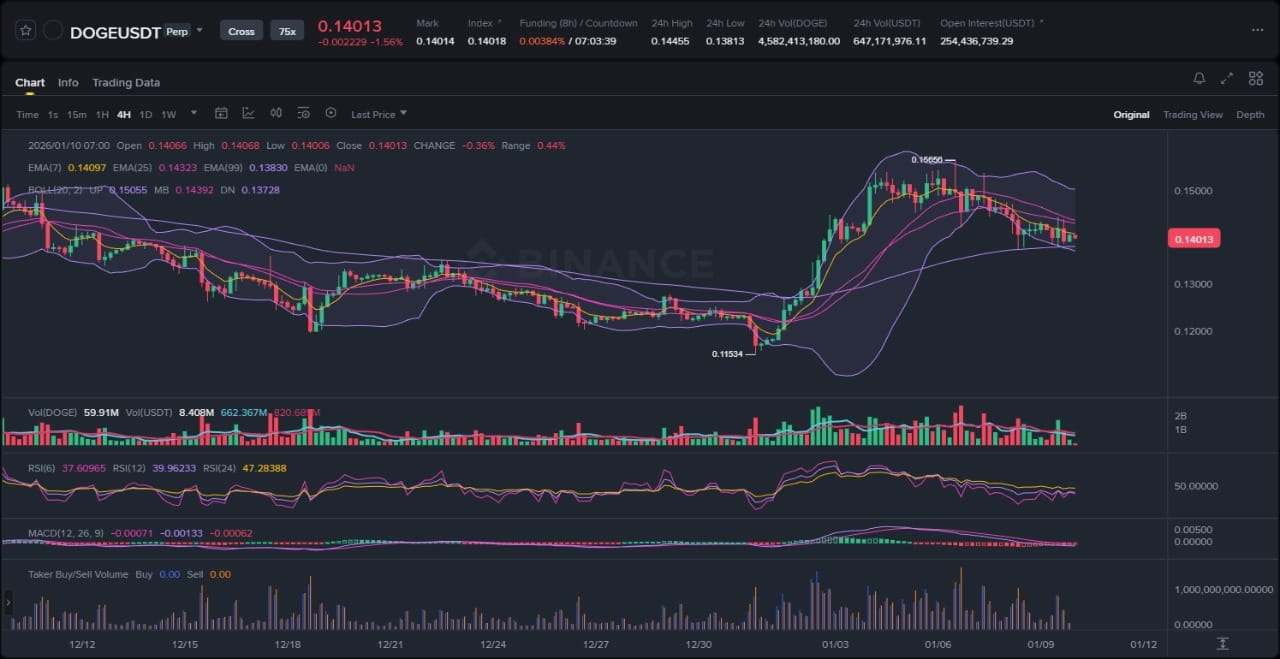Click the Perp contract type badge

tap(177, 31)
